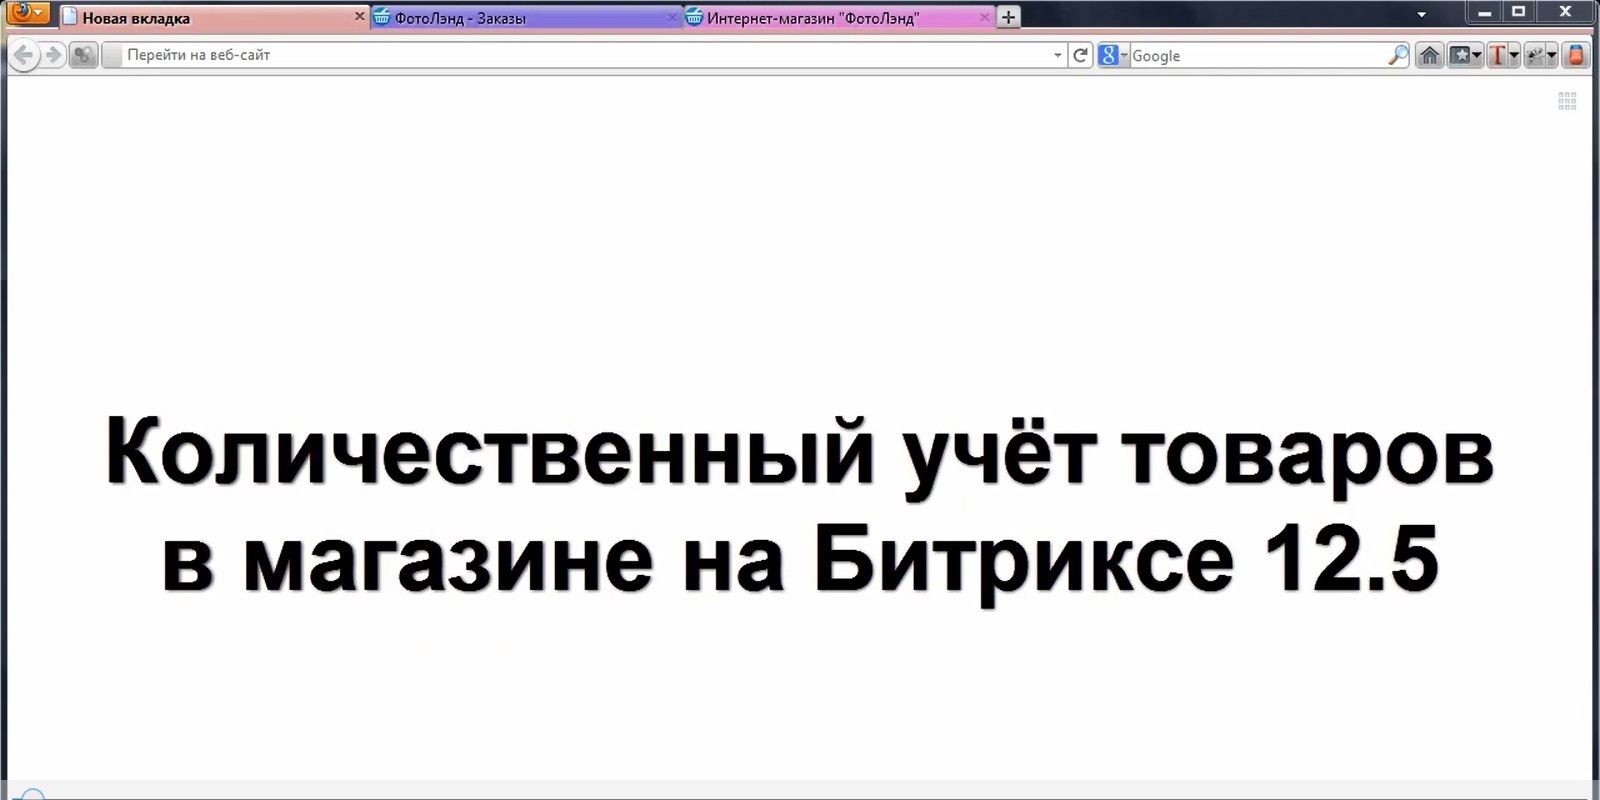Focus the Перейти на веб-сайт address field
Image resolution: width=1600 pixels, height=800 pixels.
585,55
